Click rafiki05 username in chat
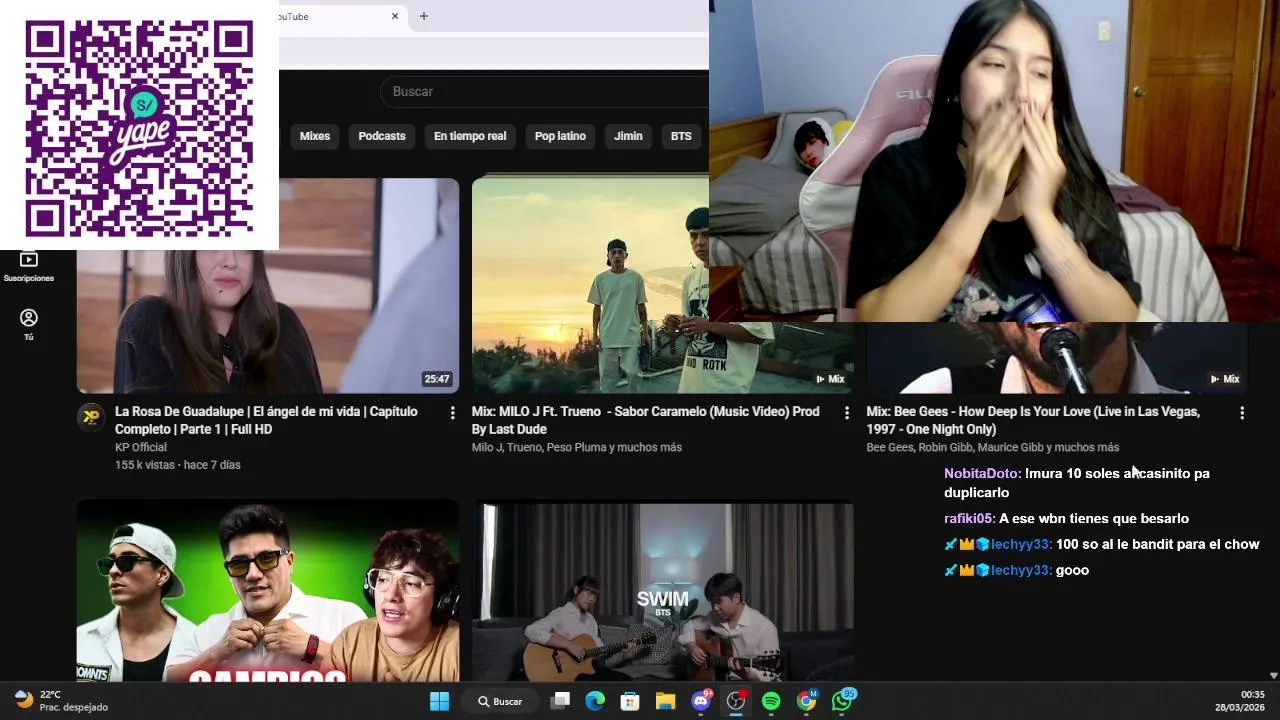 point(970,518)
